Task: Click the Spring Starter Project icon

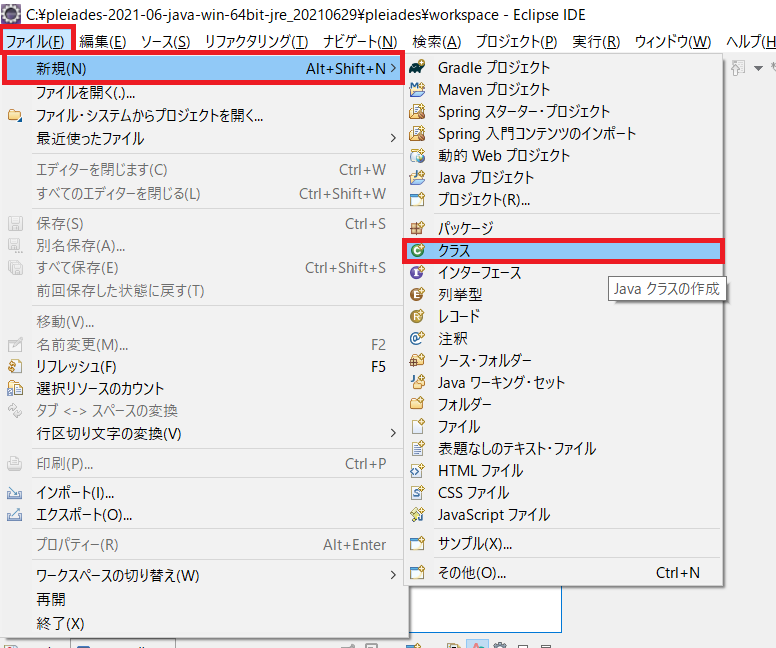Action: (417, 111)
